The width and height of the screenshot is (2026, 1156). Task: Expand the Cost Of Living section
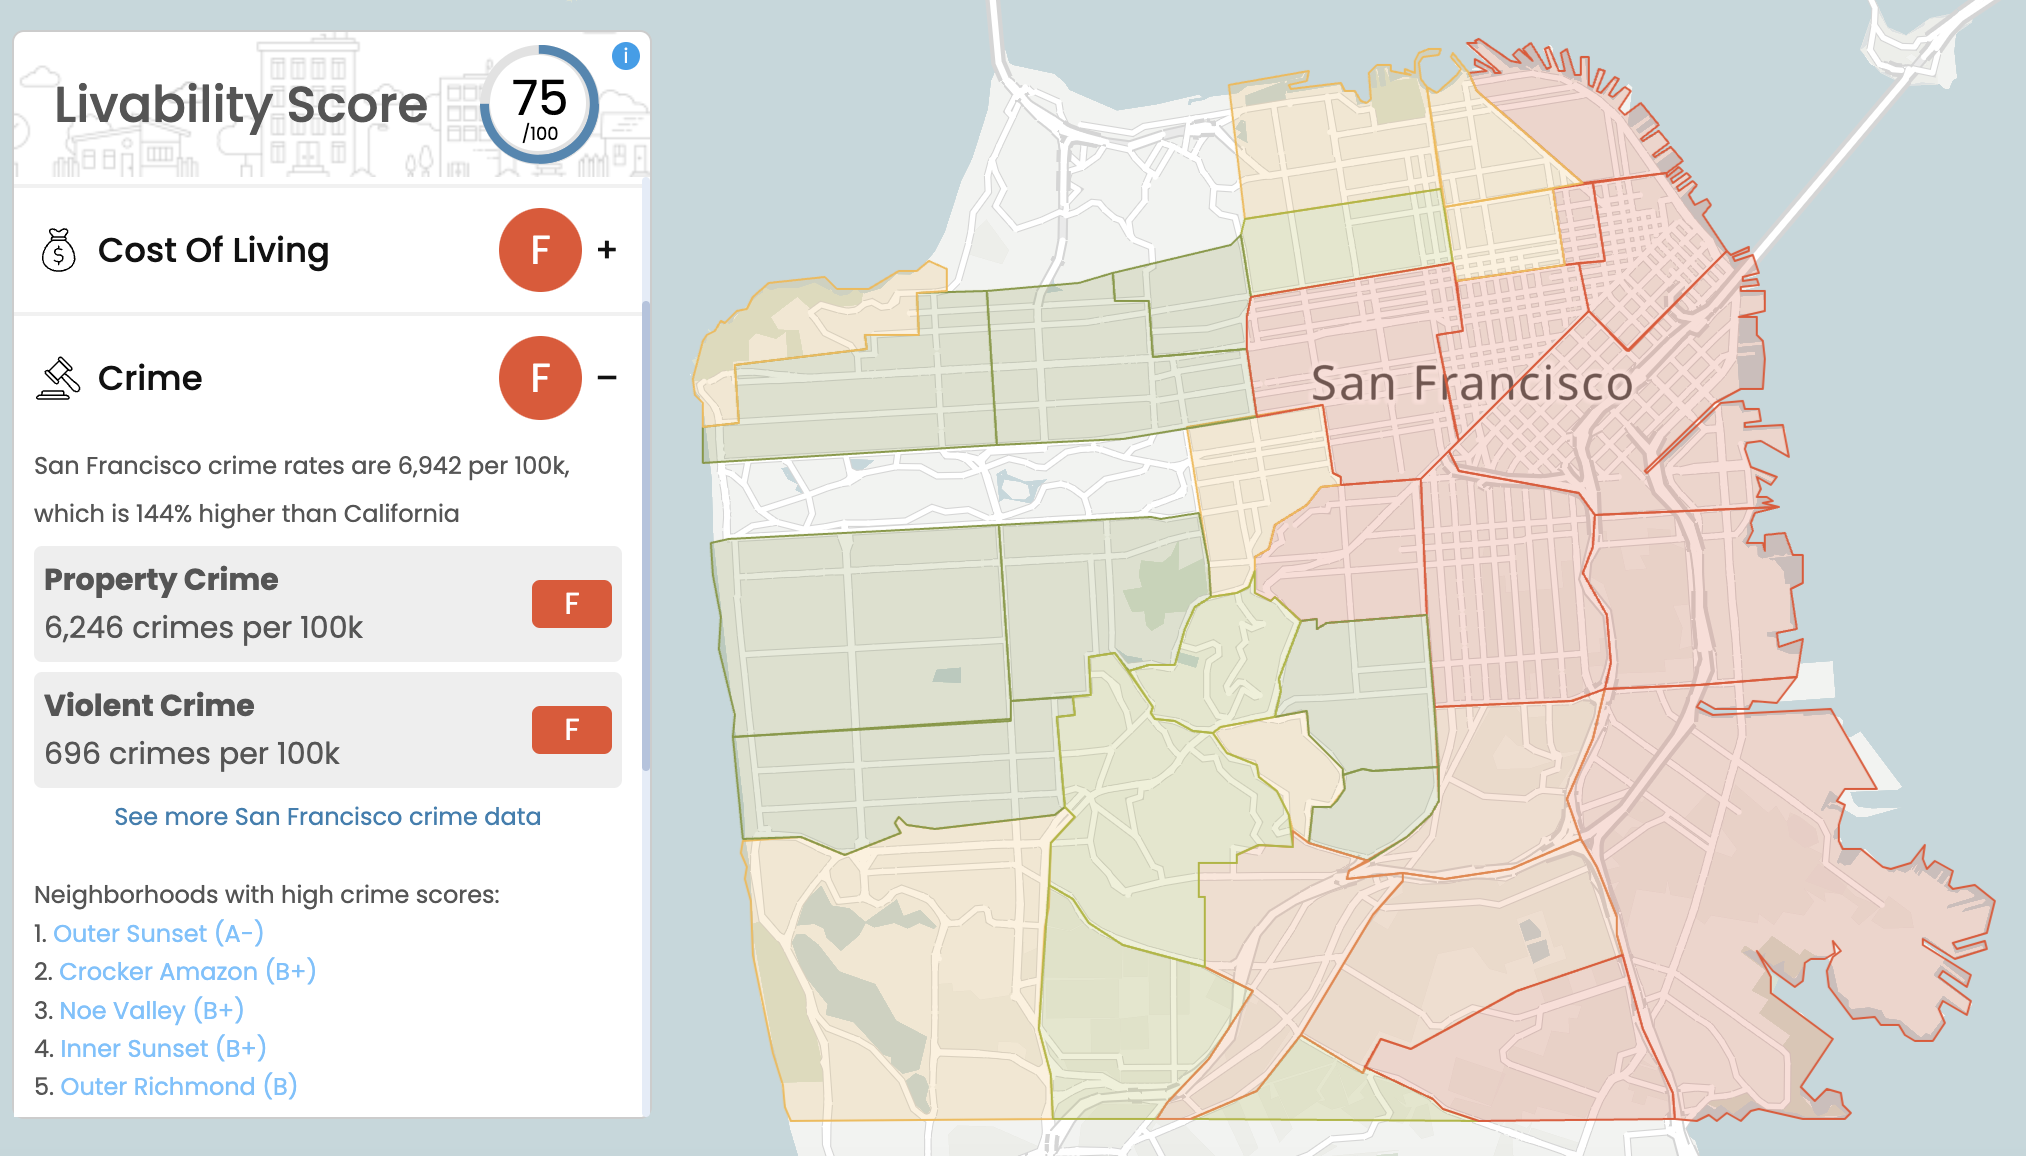pos(607,250)
